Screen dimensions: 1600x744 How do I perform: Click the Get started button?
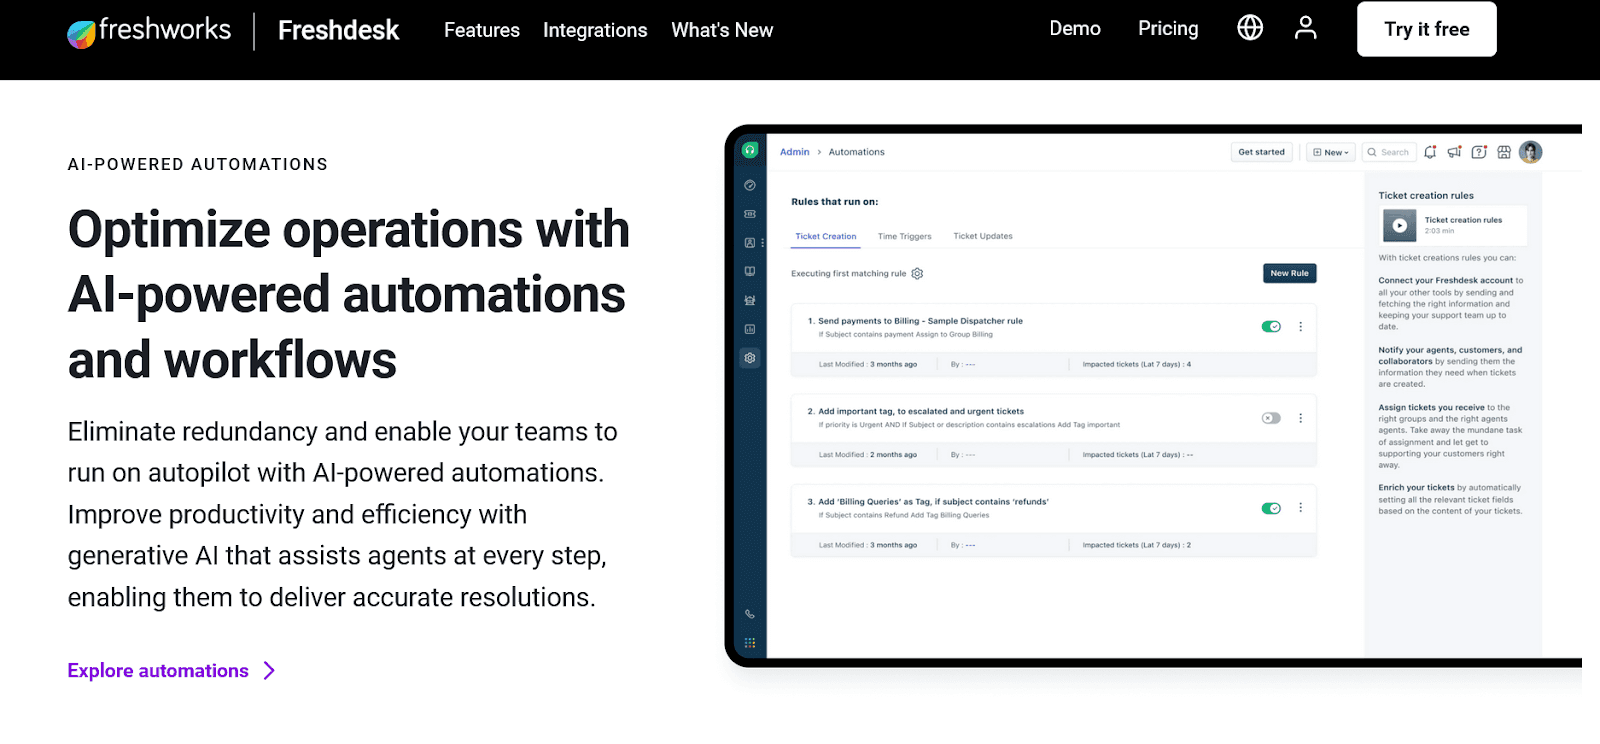tap(1261, 152)
